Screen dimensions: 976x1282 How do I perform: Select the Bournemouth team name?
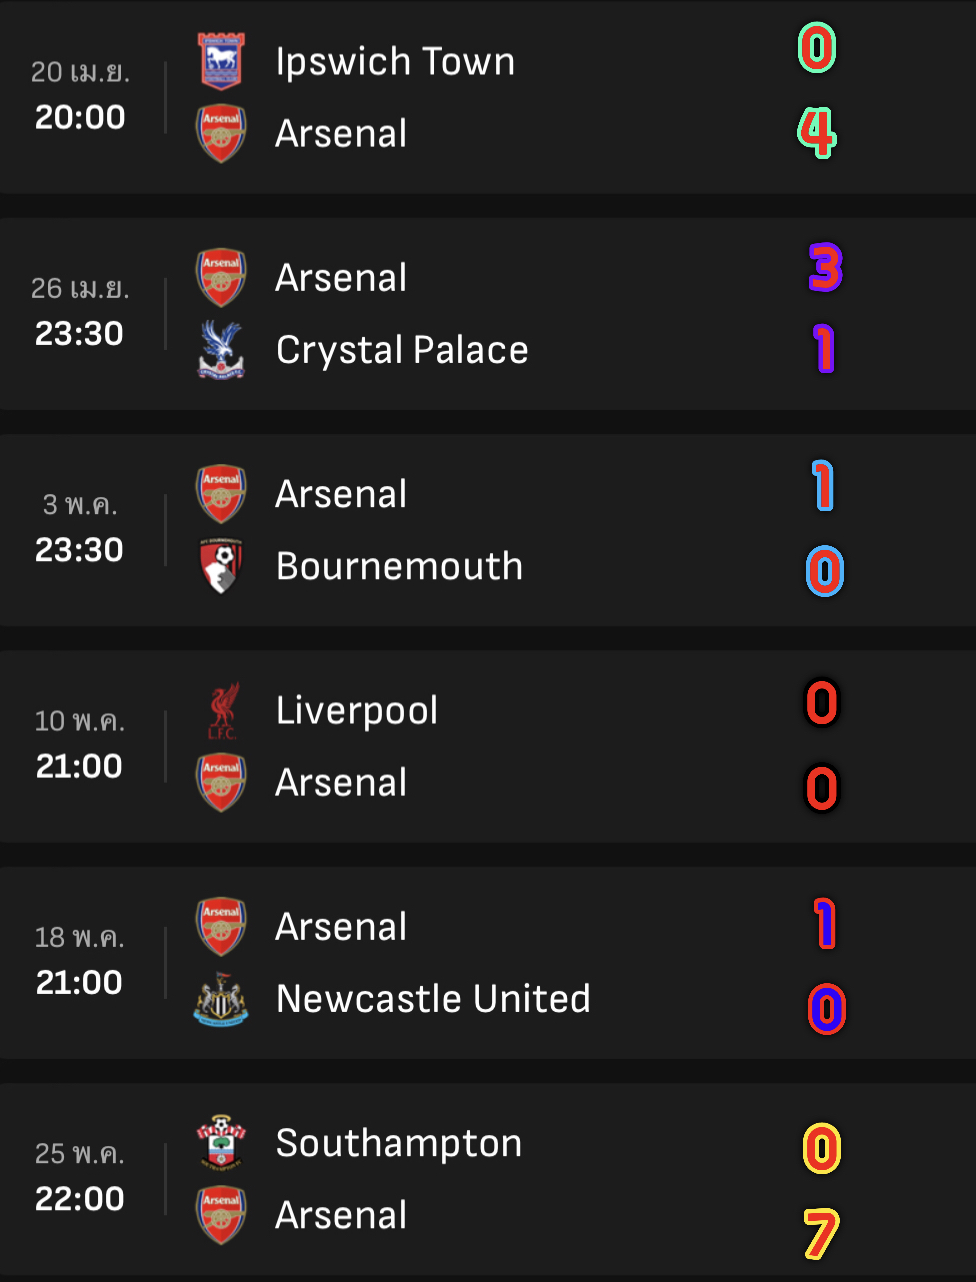point(399,566)
